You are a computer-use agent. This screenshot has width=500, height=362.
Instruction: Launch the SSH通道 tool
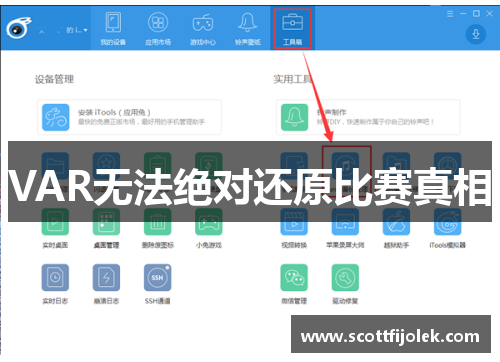click(x=158, y=284)
